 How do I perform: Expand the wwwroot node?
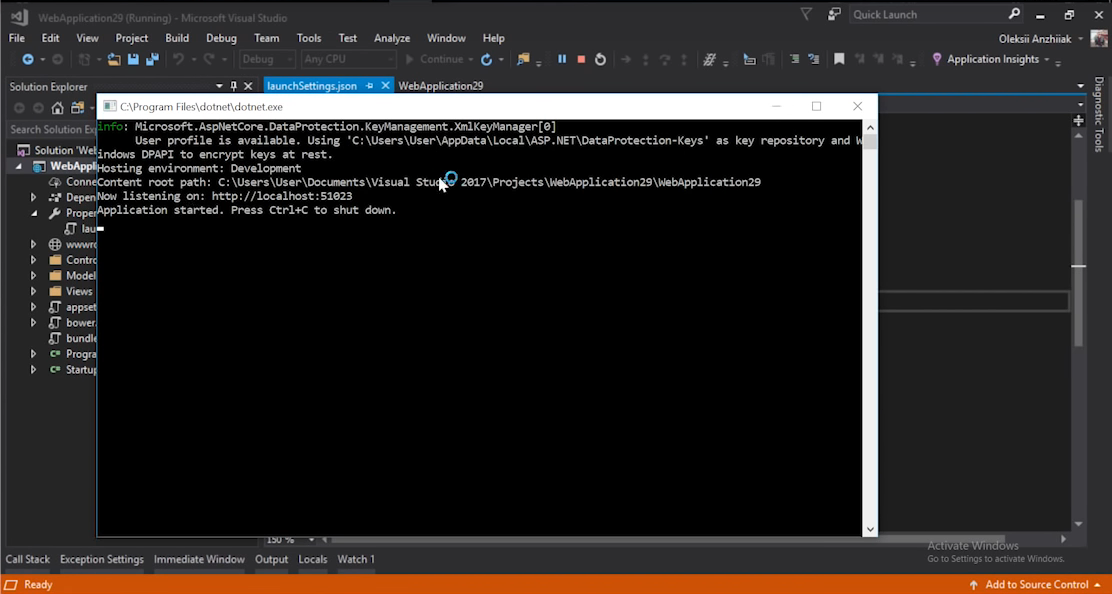33,245
